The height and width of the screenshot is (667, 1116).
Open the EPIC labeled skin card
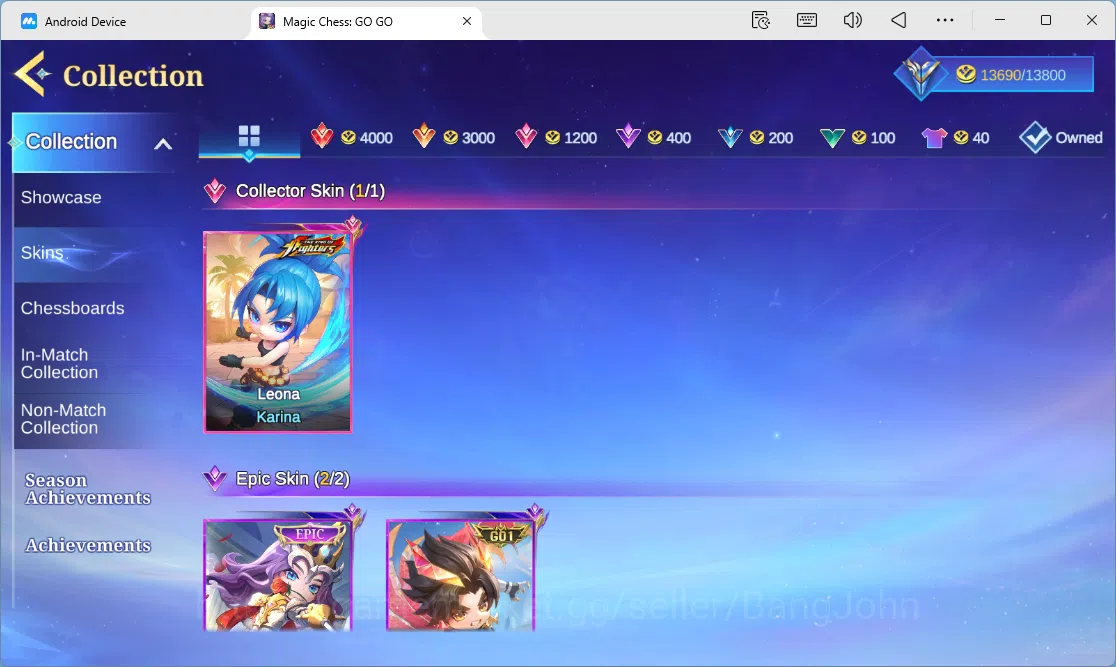click(x=278, y=575)
